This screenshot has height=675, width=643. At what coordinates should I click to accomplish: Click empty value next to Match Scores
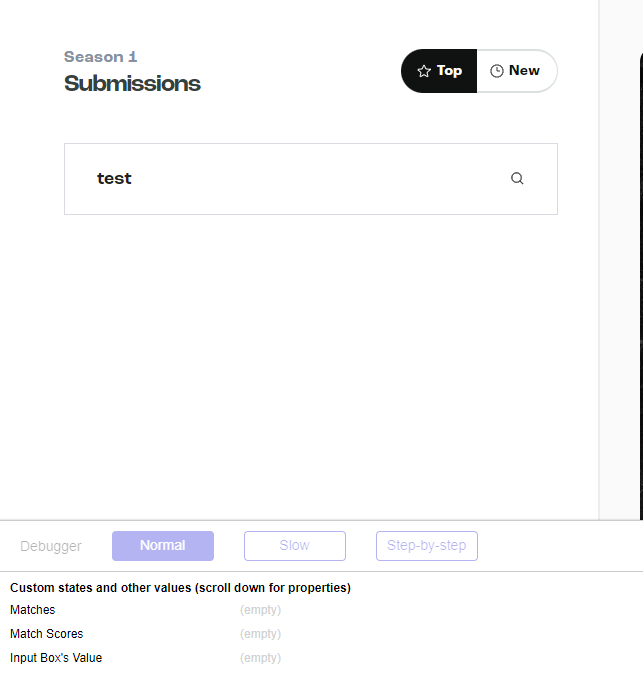pyautogui.click(x=260, y=634)
